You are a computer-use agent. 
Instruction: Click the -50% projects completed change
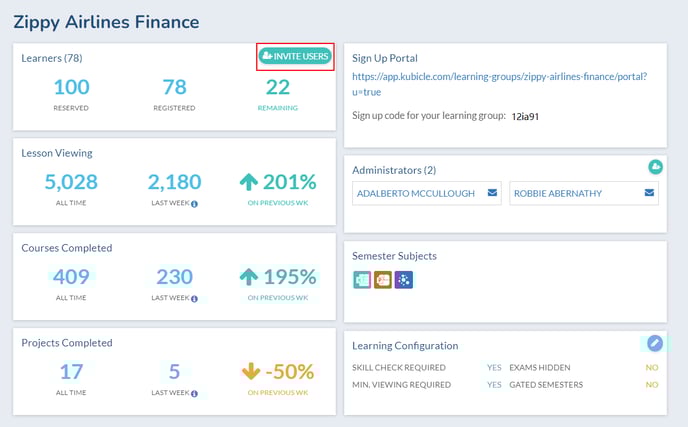290,371
